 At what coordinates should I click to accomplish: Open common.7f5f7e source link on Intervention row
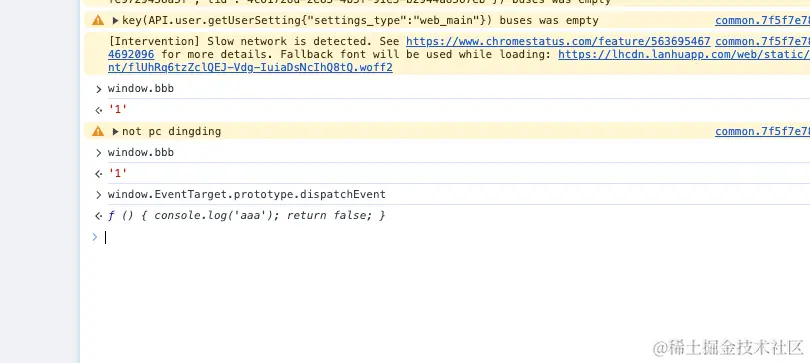pyautogui.click(x=762, y=41)
